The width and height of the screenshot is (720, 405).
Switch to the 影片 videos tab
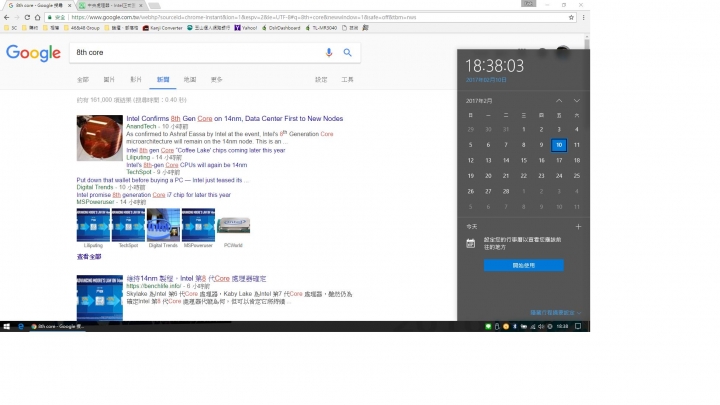(135, 79)
